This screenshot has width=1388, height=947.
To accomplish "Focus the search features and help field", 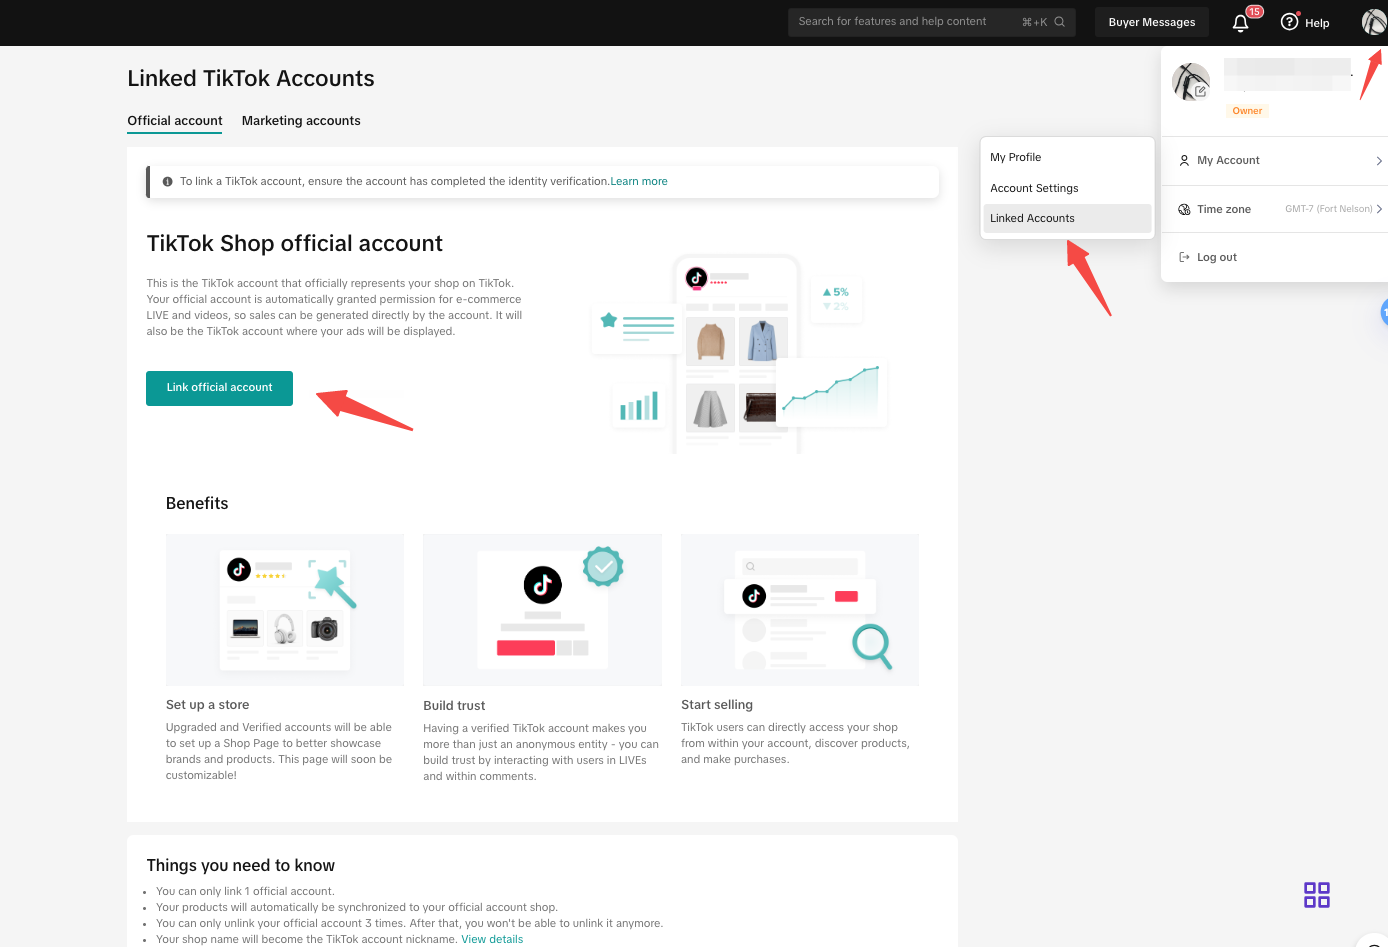I will click(932, 22).
